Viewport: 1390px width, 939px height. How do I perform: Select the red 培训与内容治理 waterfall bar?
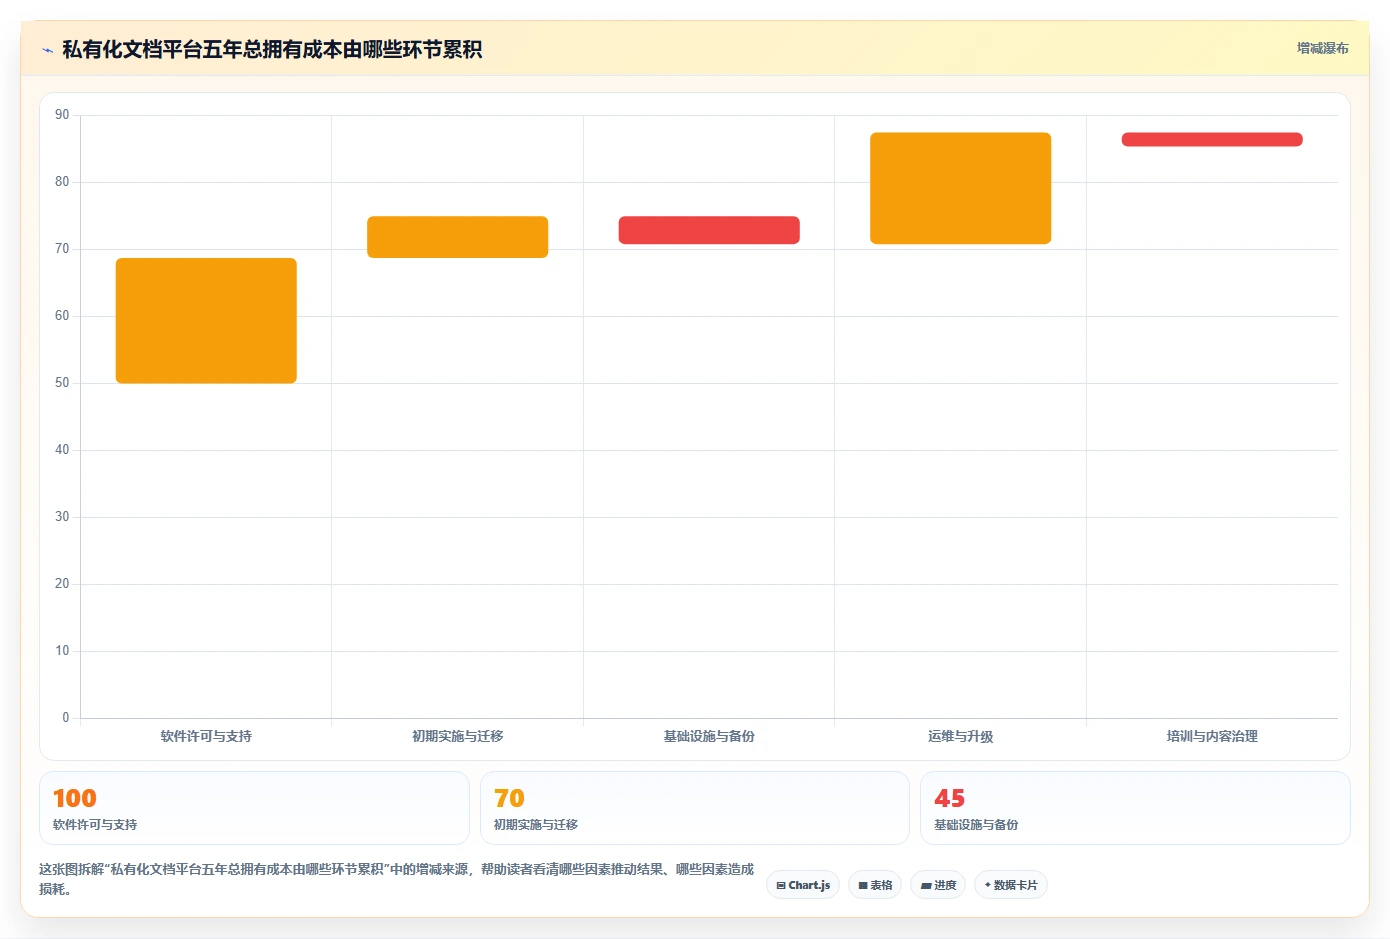pos(1212,139)
